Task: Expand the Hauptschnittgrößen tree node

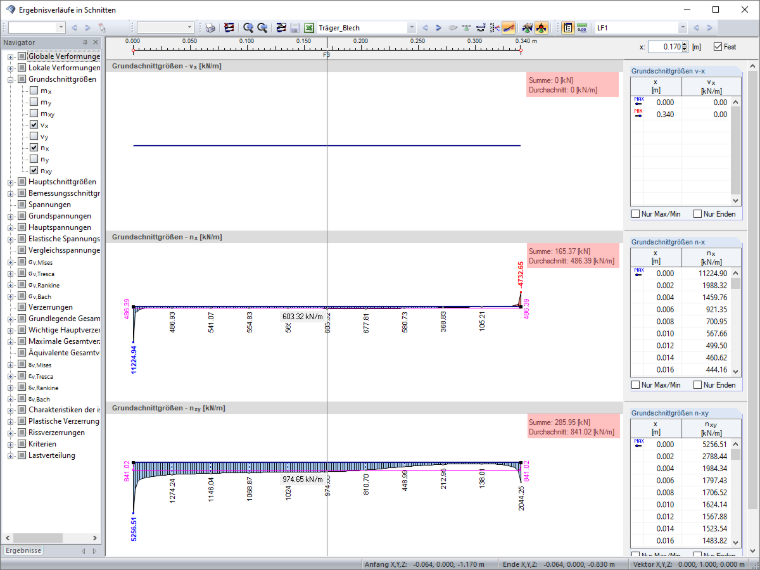Action: point(10,182)
